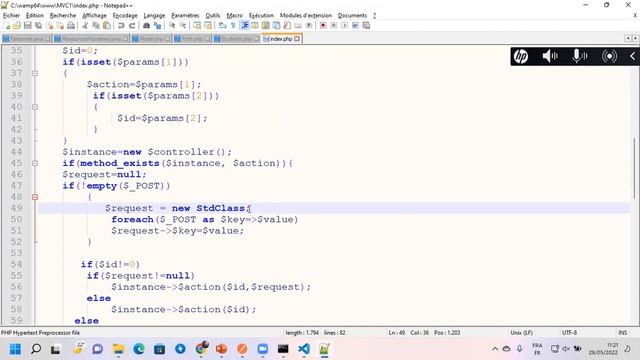
Task: Toggle show all characters pilcrow icon
Action: click(233, 26)
